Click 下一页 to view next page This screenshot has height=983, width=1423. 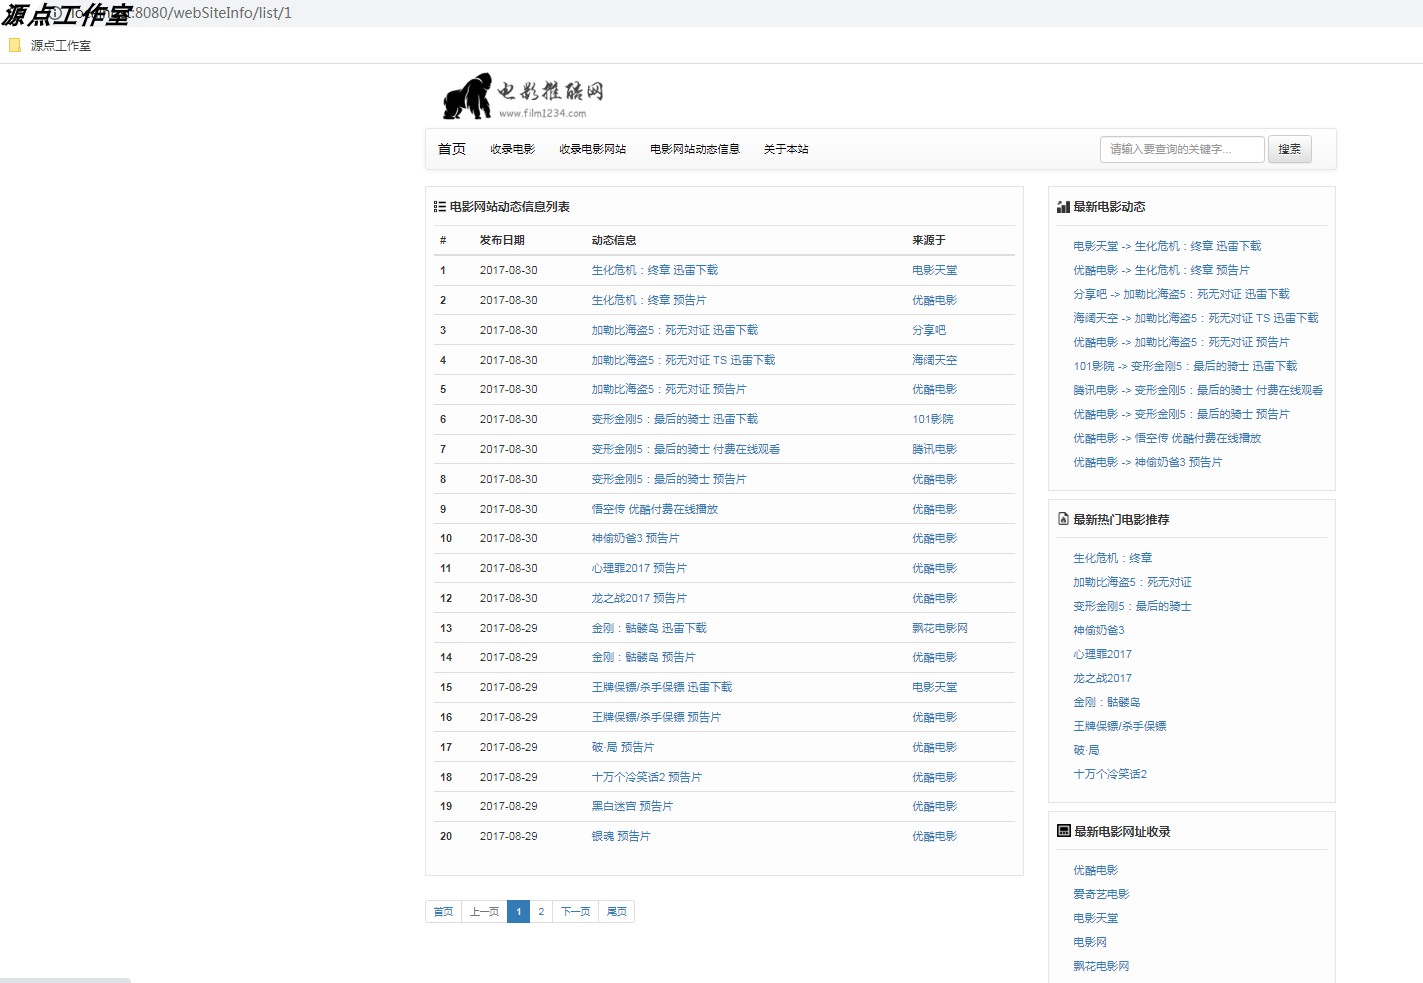pyautogui.click(x=575, y=911)
